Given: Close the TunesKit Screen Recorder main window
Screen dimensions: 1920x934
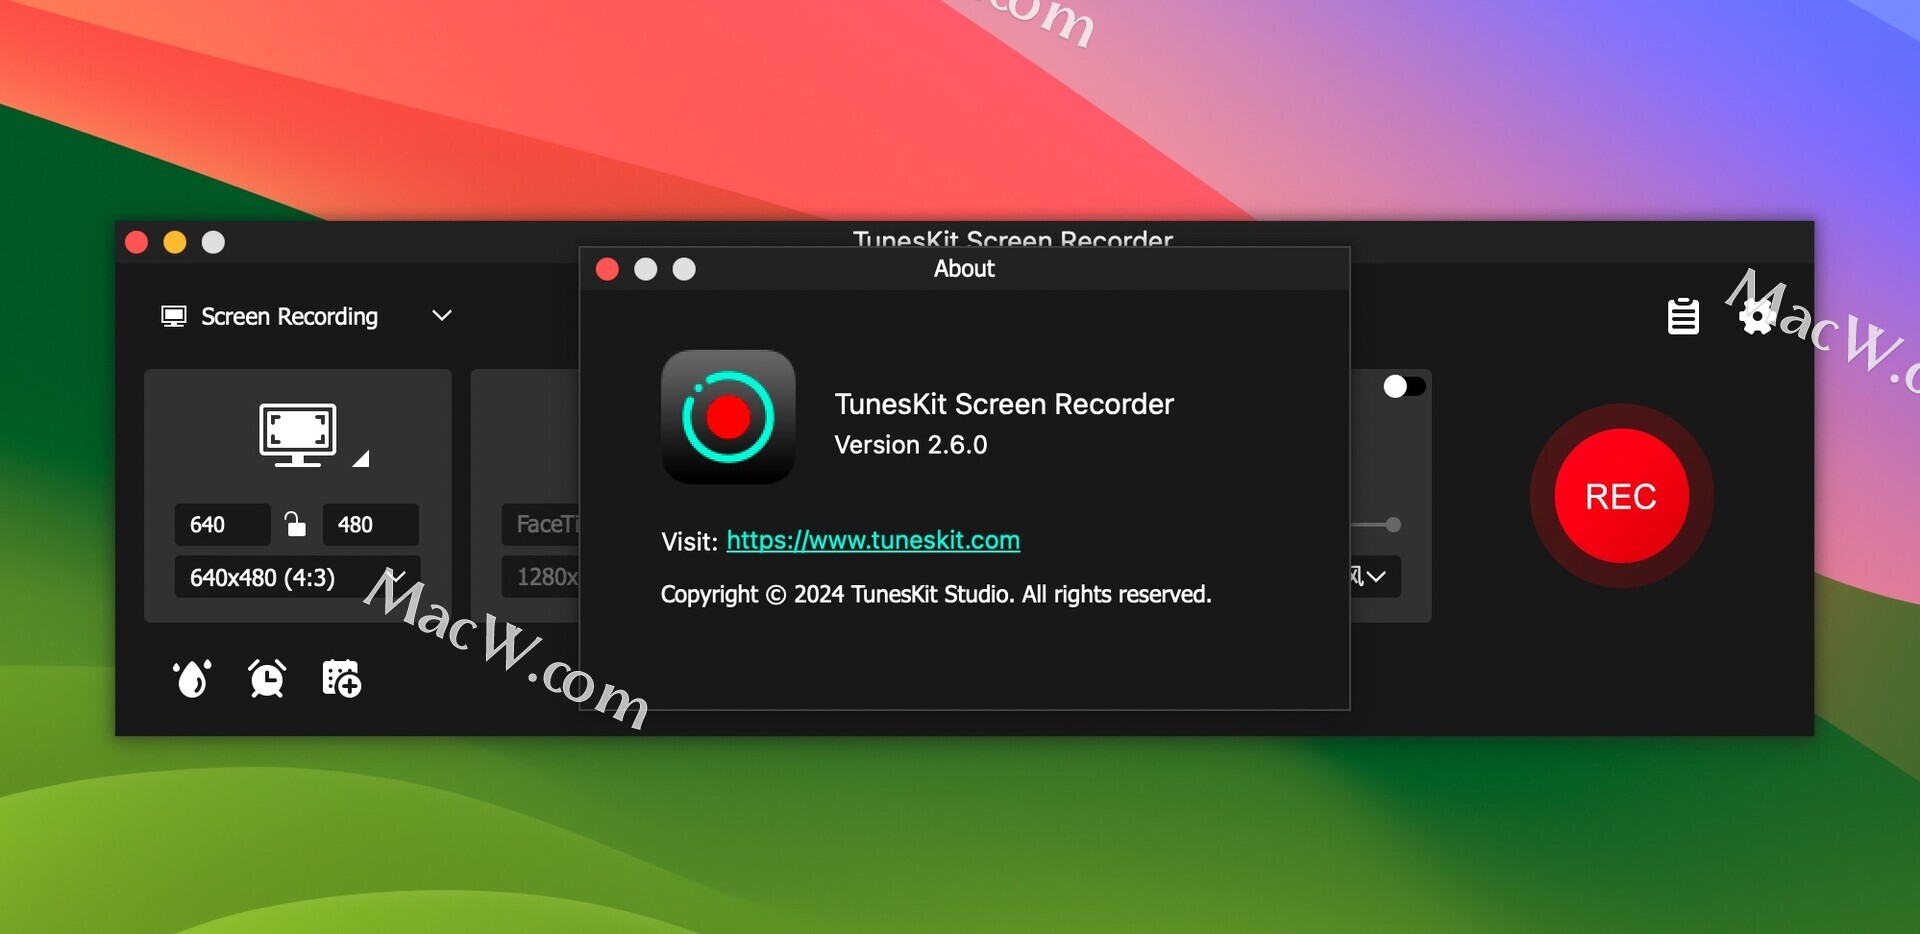Looking at the screenshot, I should tap(137, 242).
